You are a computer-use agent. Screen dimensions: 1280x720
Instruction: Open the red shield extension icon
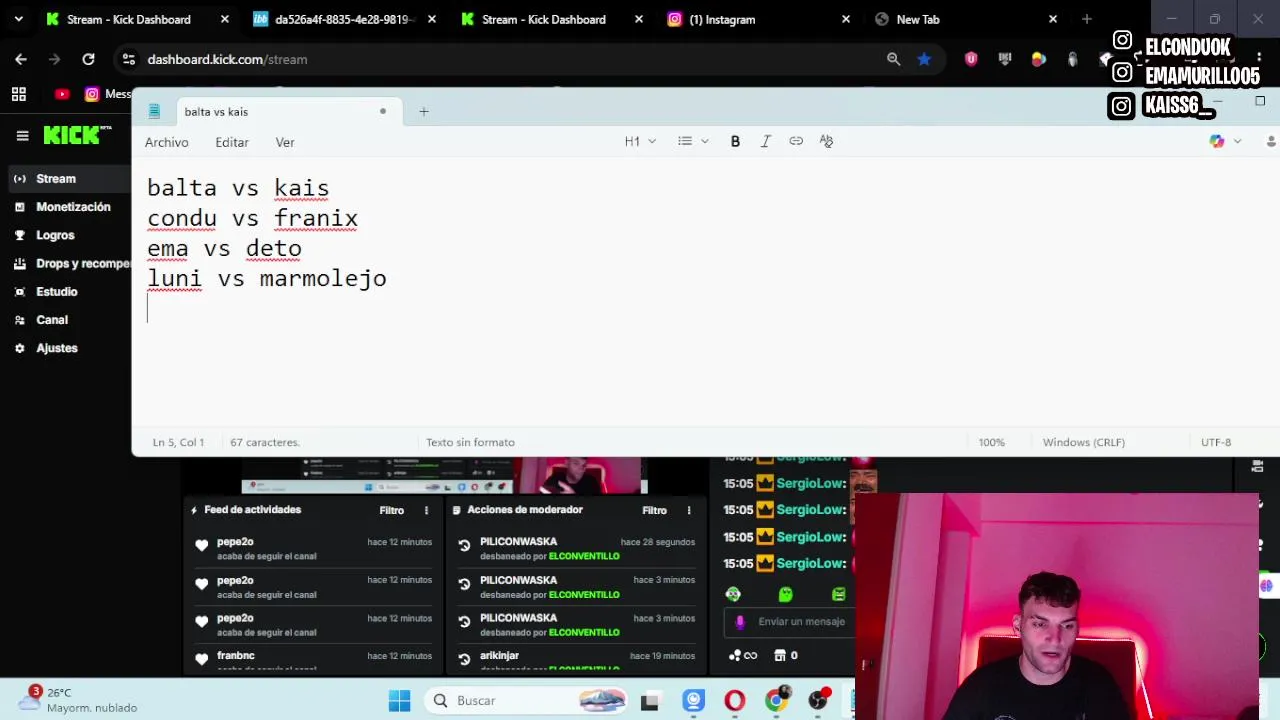tap(970, 59)
